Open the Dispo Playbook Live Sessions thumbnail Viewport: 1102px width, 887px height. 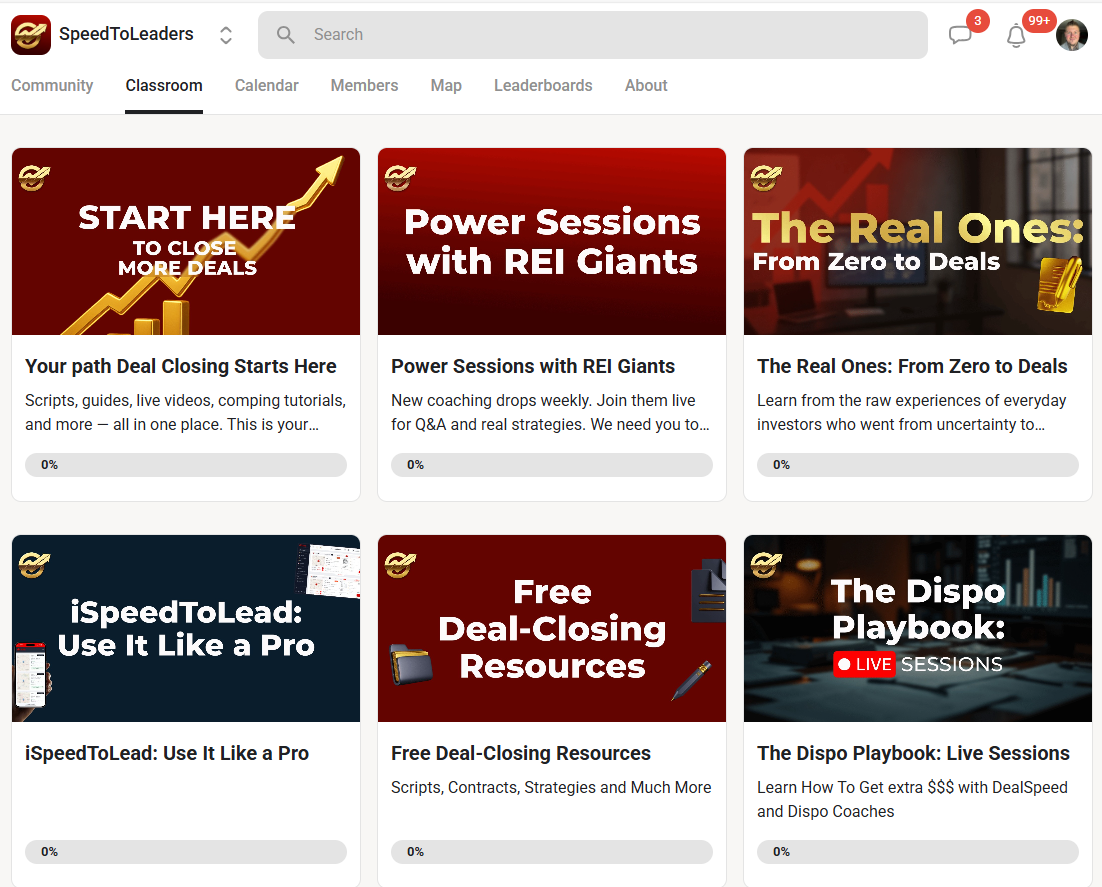[x=917, y=628]
